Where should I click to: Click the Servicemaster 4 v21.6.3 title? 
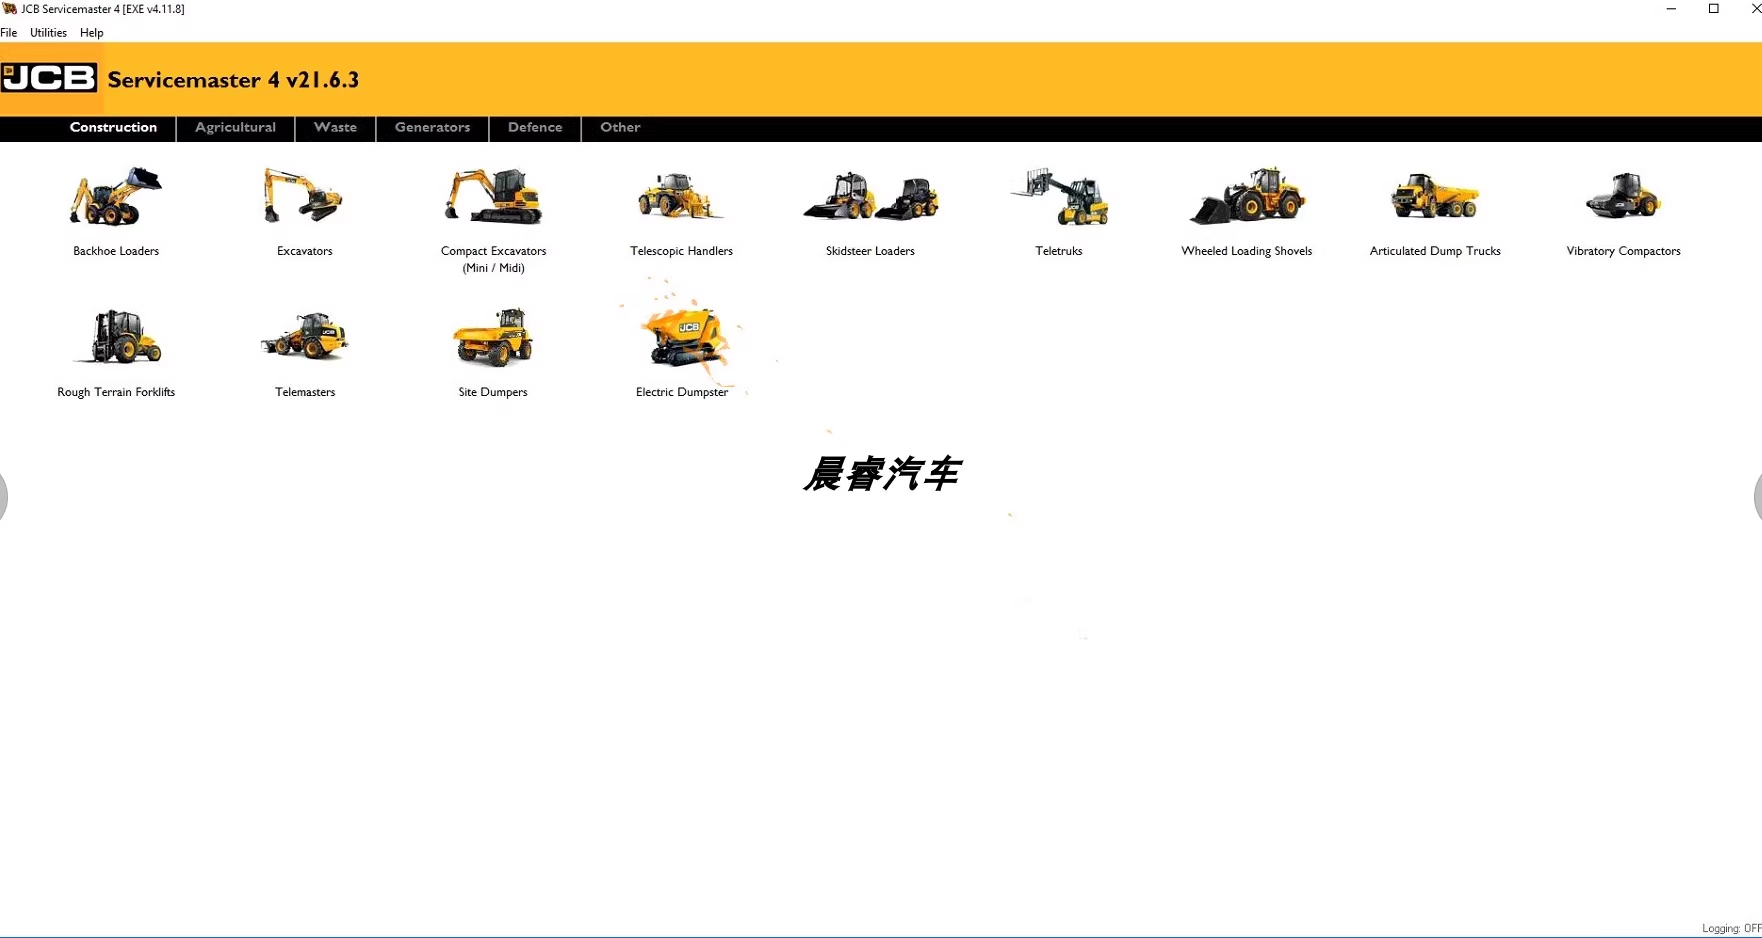(233, 80)
